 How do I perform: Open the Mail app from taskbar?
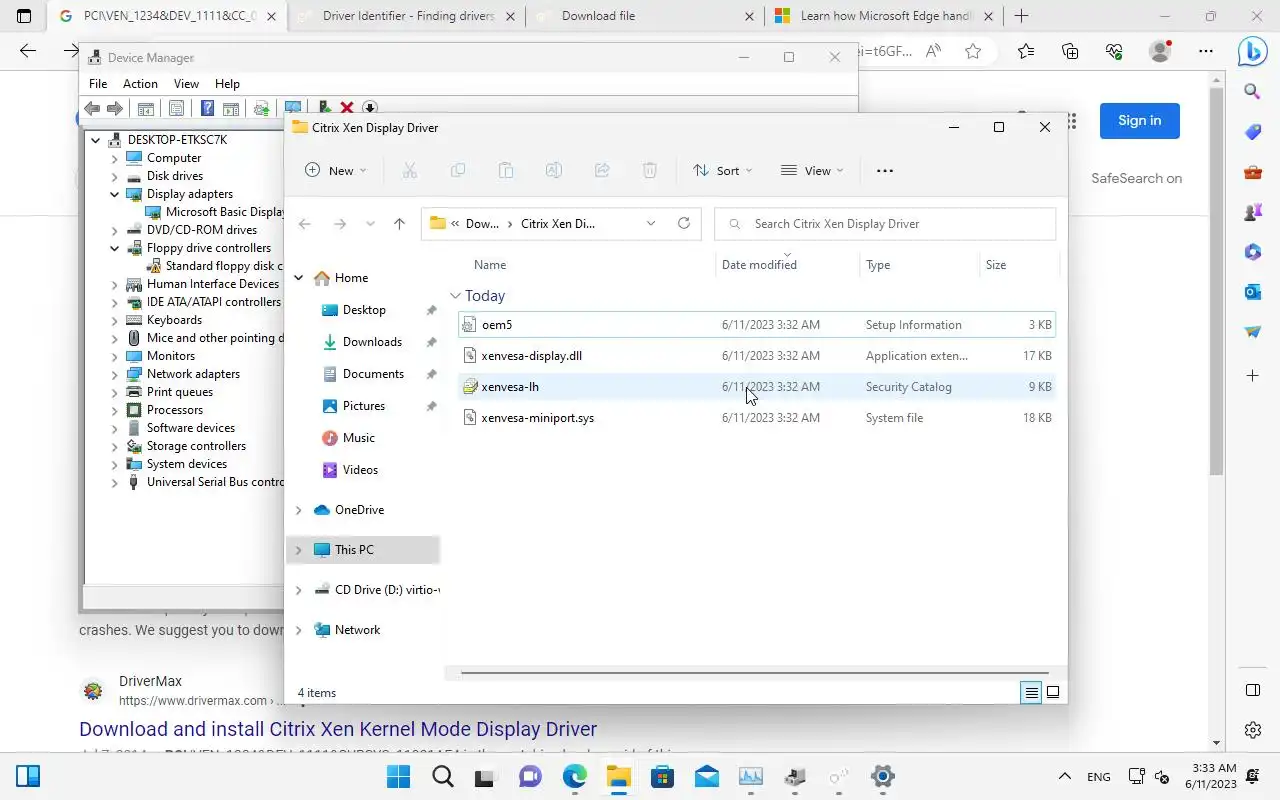click(x=706, y=776)
